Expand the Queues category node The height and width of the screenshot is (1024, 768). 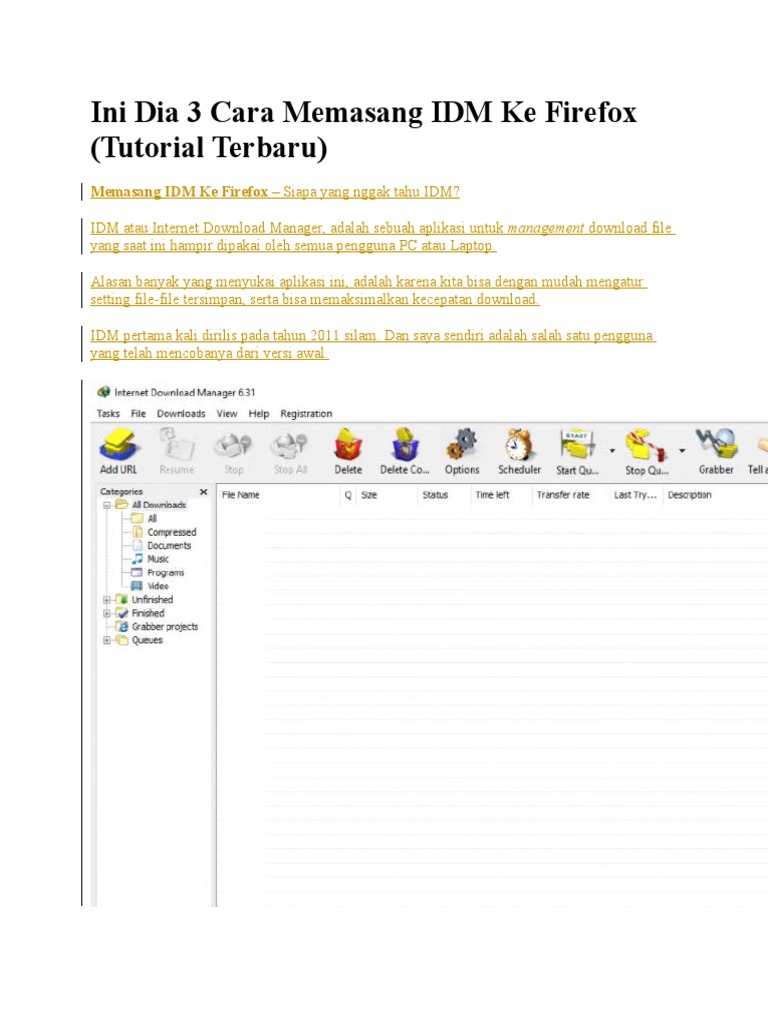click(x=106, y=640)
